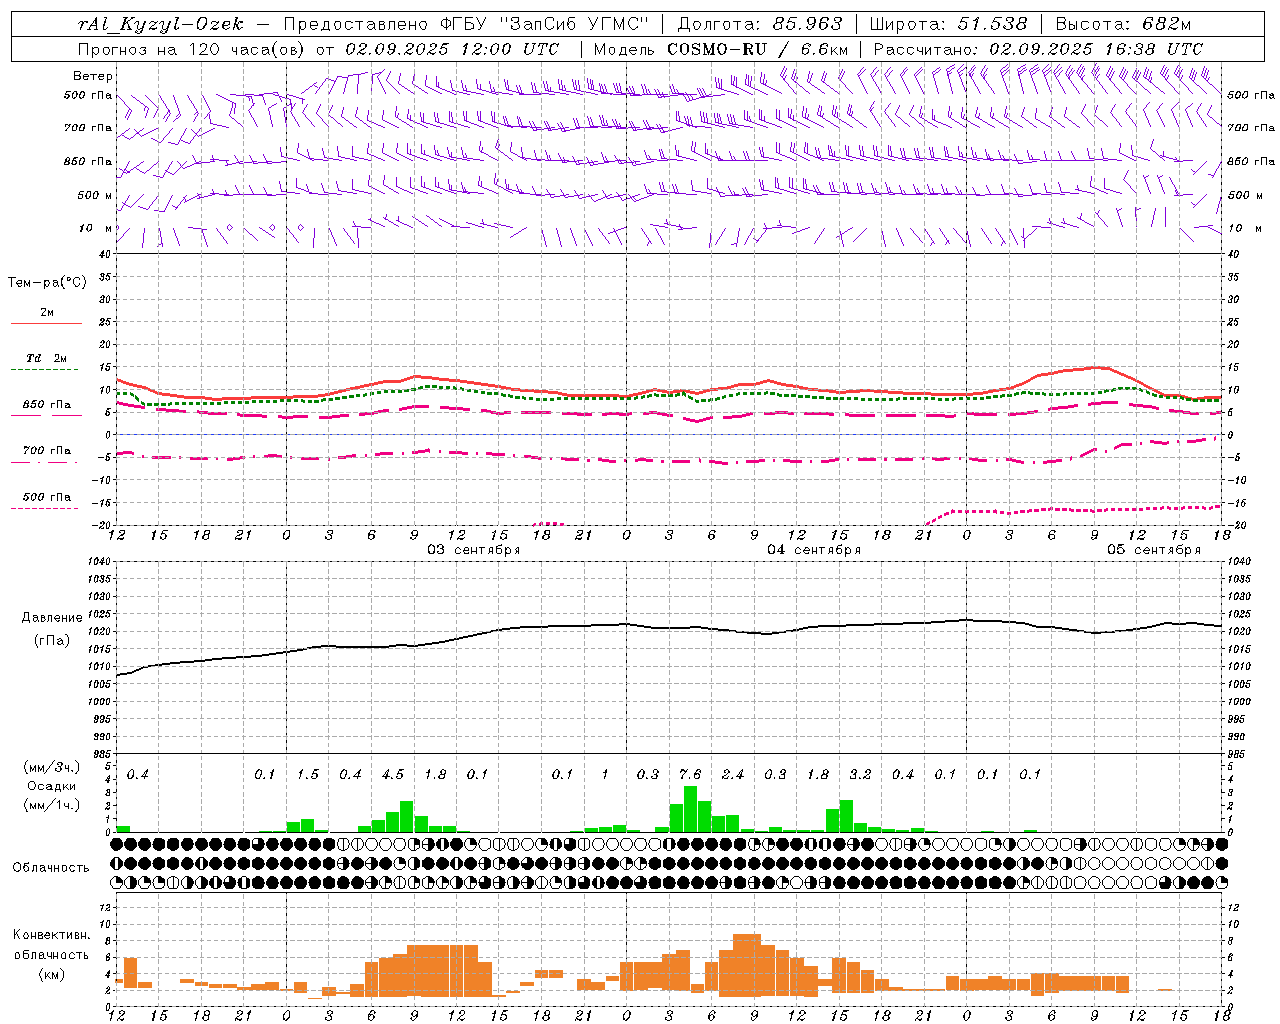Click the Тем-ра(°C) axis title
Image resolution: width=1280 pixels, height=1024 pixels.
(x=47, y=283)
